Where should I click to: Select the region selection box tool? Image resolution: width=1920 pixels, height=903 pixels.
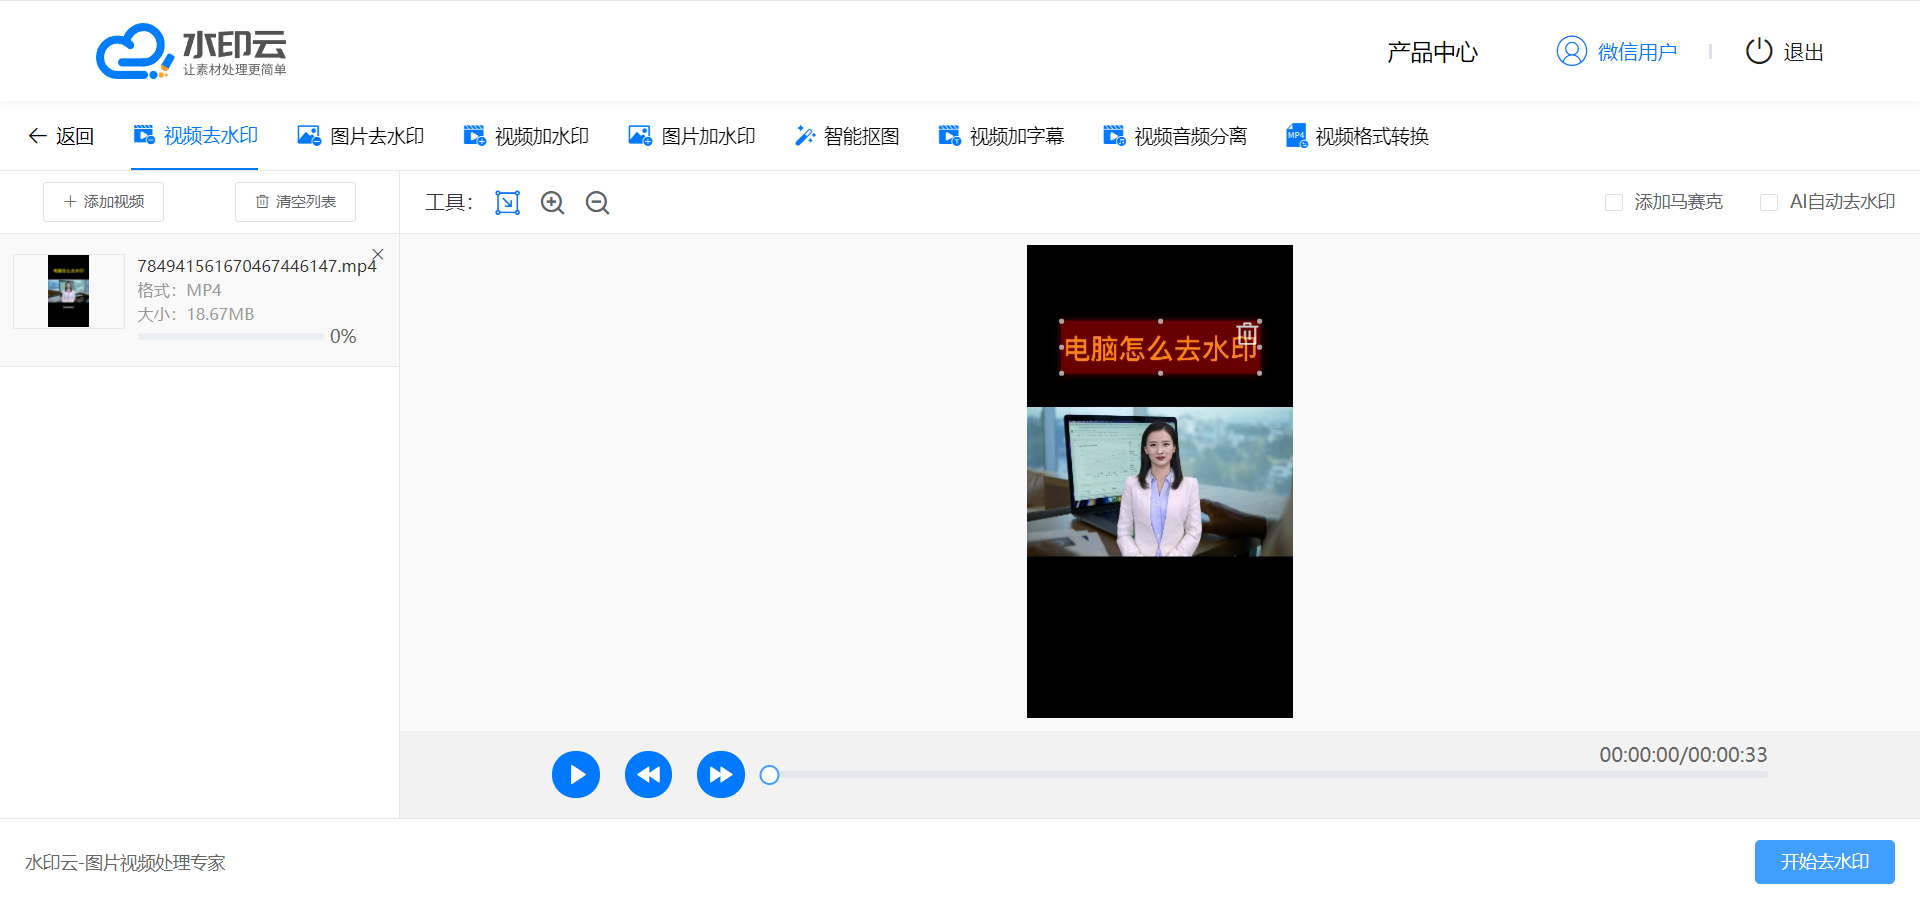[508, 203]
